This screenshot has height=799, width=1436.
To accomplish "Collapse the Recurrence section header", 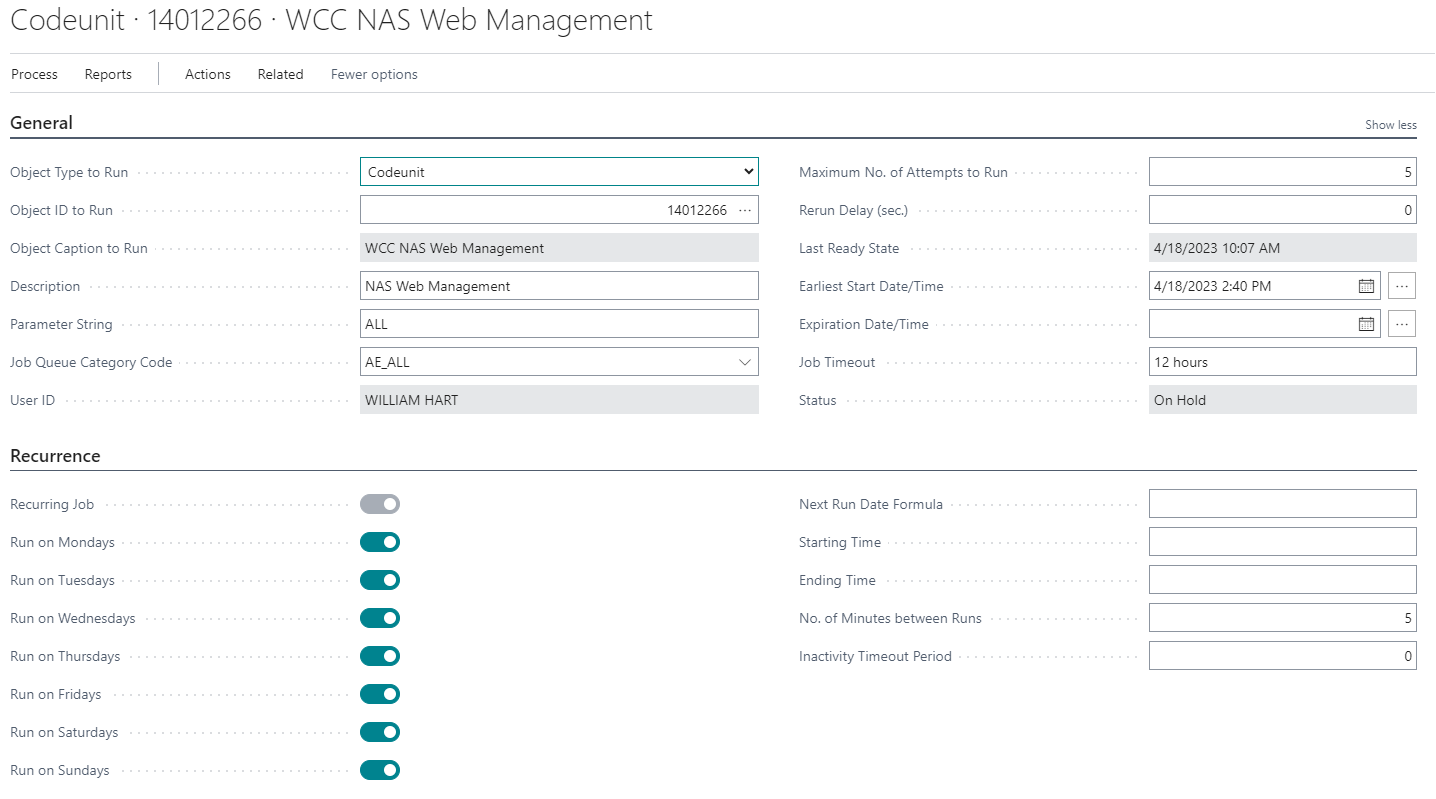I will [x=55, y=456].
